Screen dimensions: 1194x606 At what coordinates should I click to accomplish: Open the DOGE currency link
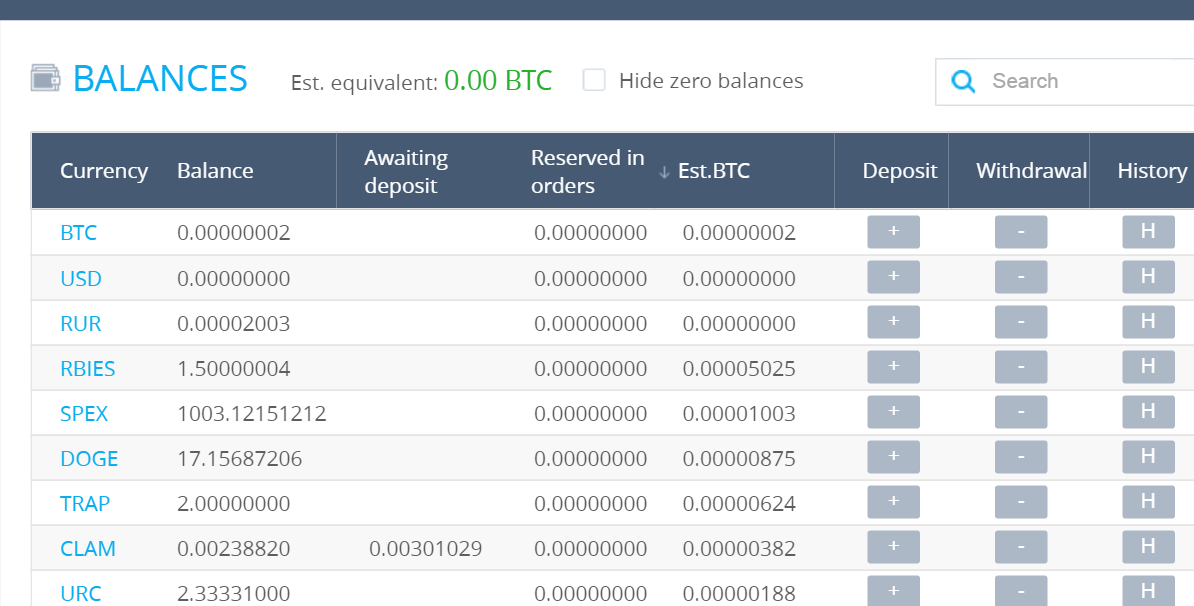pos(89,459)
